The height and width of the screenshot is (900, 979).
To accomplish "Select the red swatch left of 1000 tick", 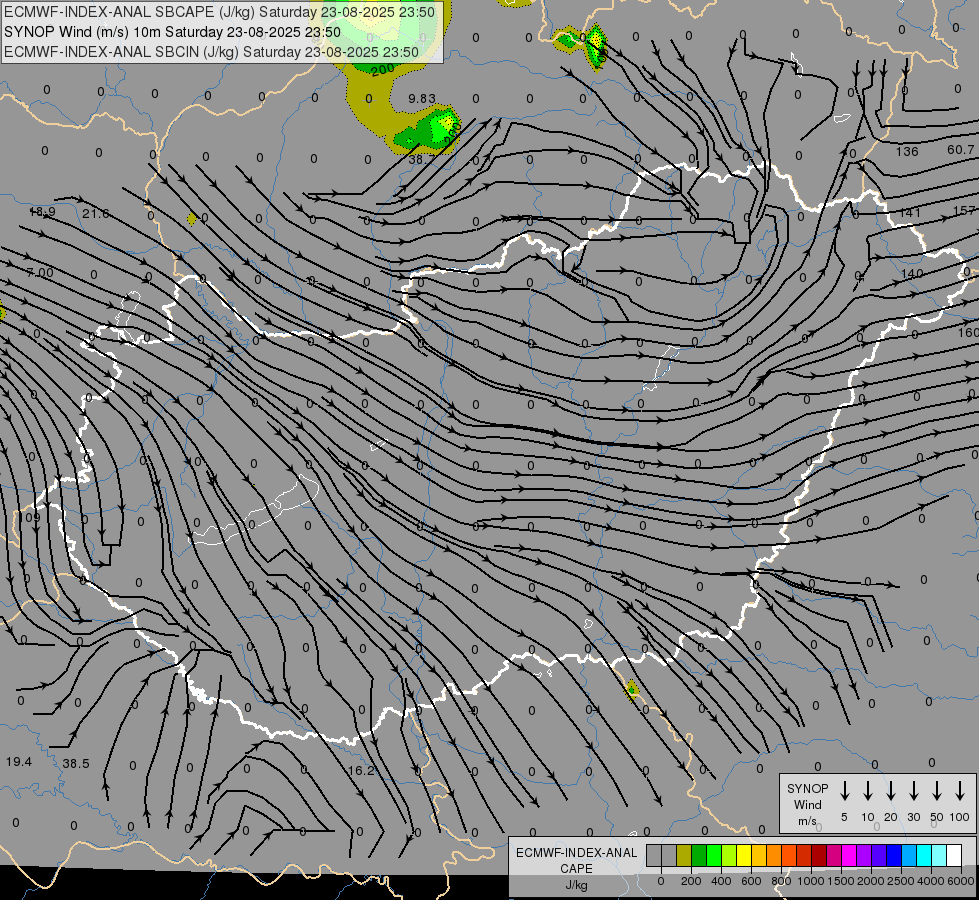I will pyautogui.click(x=804, y=856).
